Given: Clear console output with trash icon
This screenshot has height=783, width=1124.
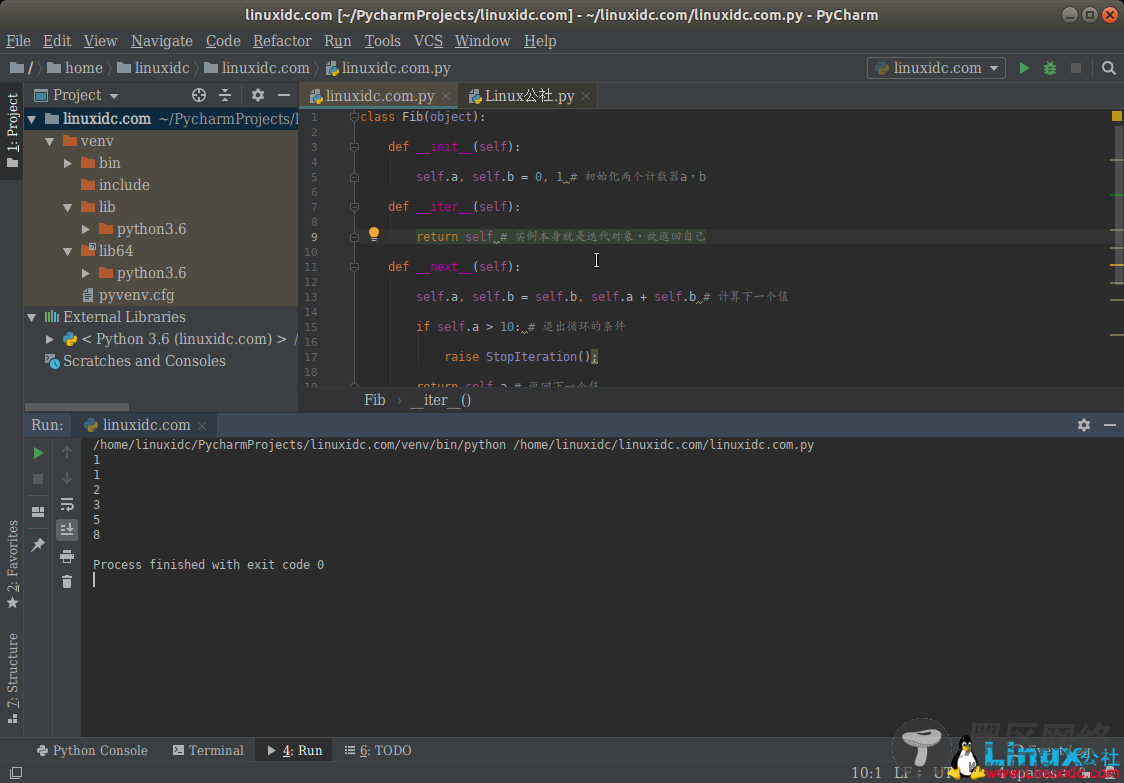Looking at the screenshot, I should tap(67, 582).
